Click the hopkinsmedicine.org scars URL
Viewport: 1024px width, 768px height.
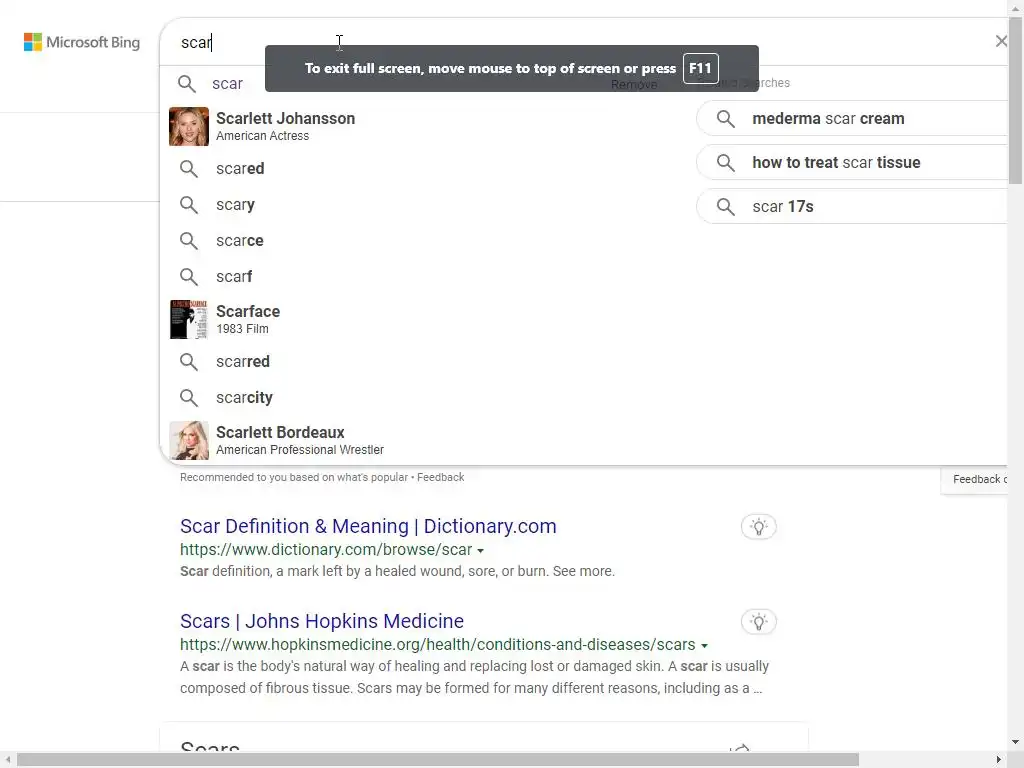point(438,645)
